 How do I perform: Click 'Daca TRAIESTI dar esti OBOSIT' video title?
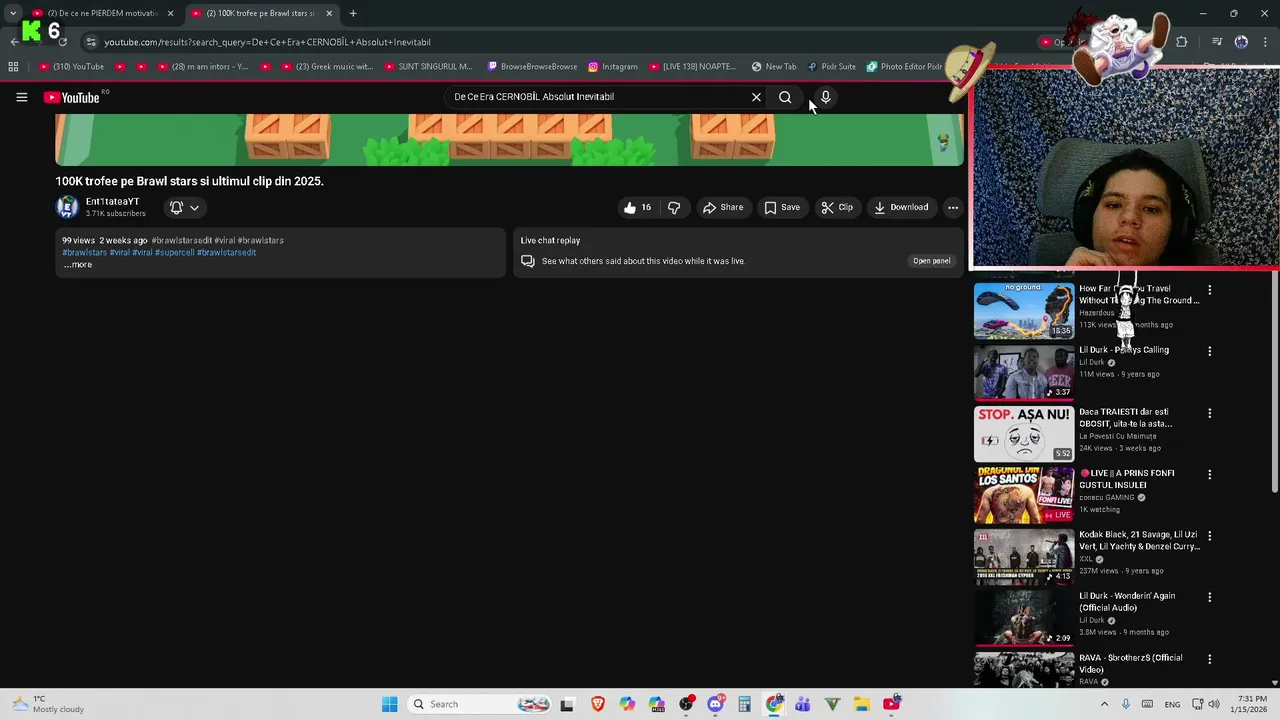coord(1125,418)
